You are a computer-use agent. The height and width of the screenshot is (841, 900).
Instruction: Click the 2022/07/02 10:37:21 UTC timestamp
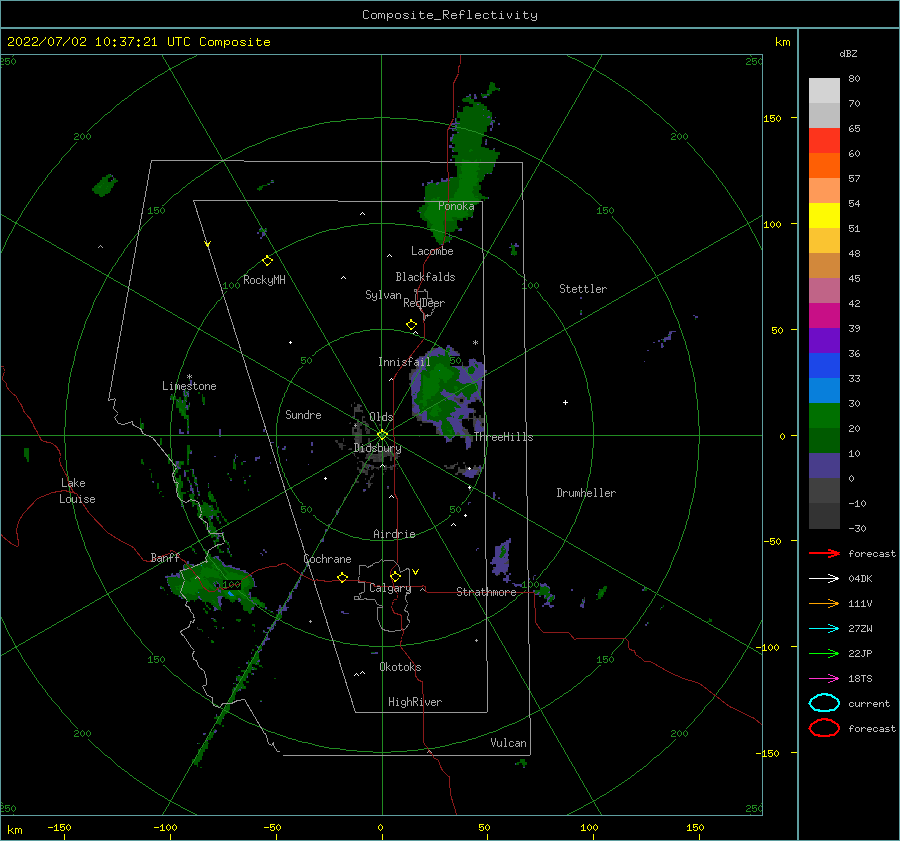coord(139,42)
